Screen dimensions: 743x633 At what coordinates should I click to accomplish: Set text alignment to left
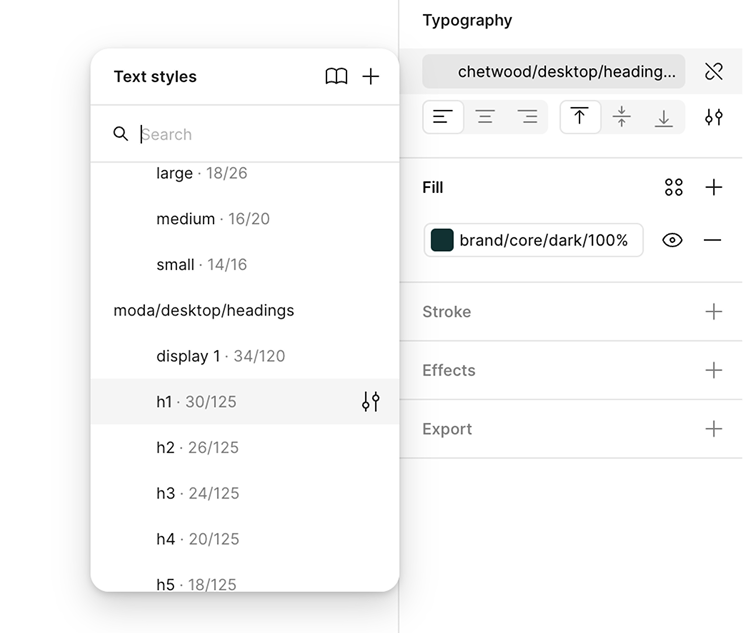(443, 117)
